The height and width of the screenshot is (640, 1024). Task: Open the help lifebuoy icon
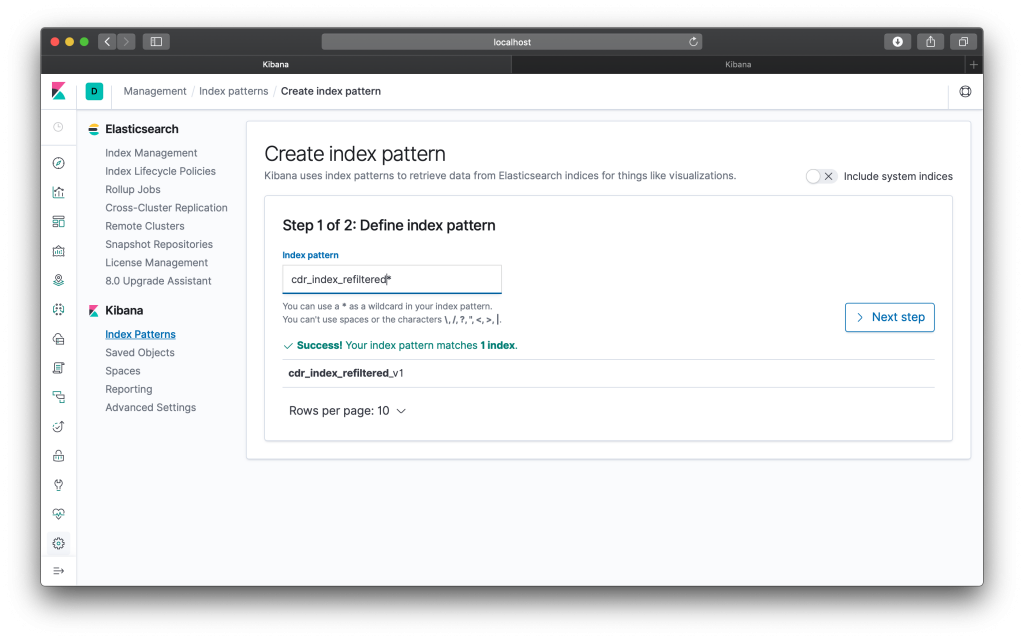point(965,91)
